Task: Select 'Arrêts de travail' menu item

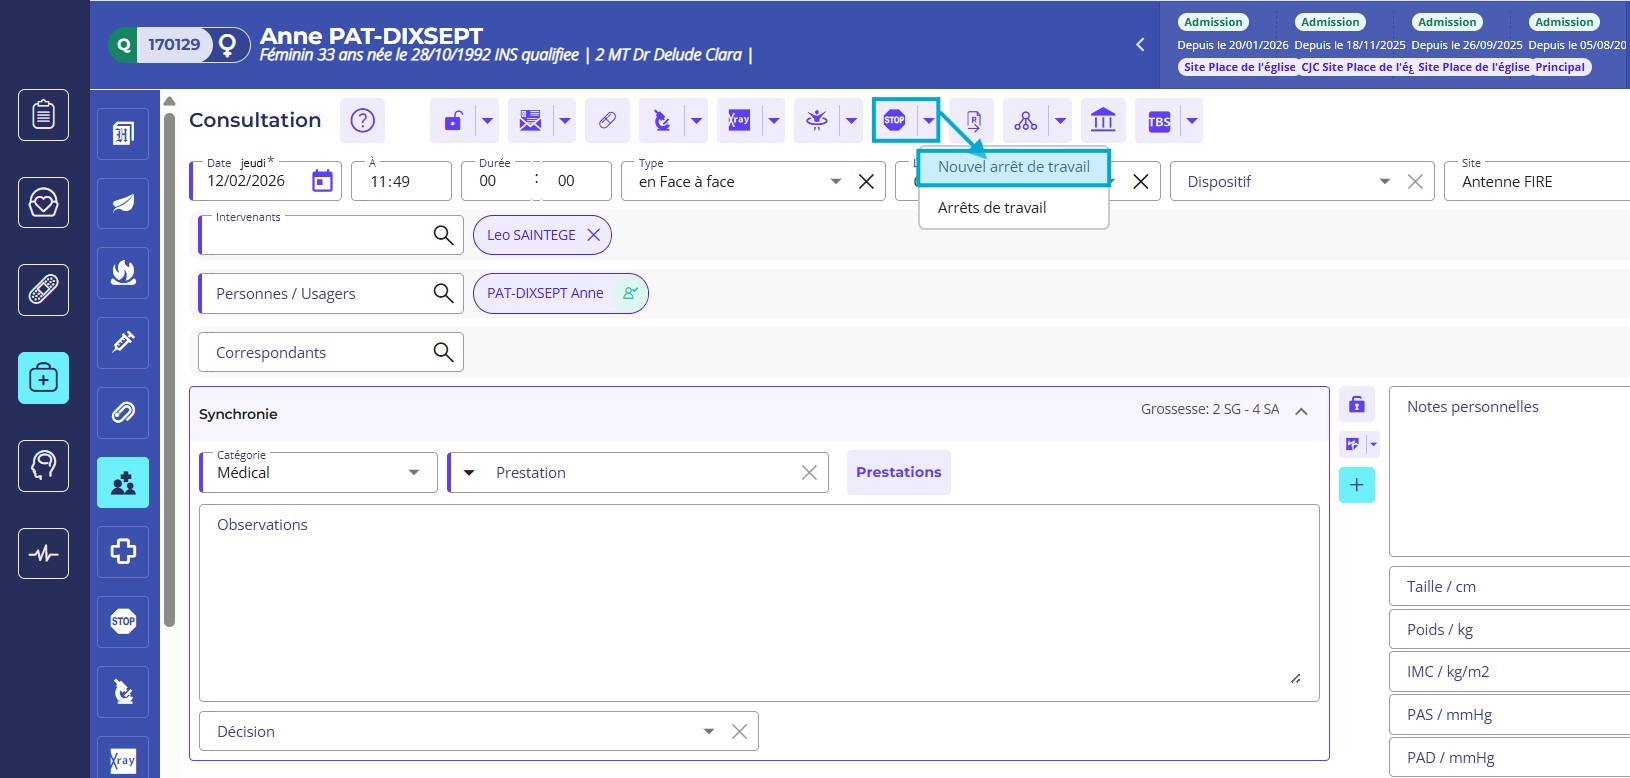Action: point(991,208)
